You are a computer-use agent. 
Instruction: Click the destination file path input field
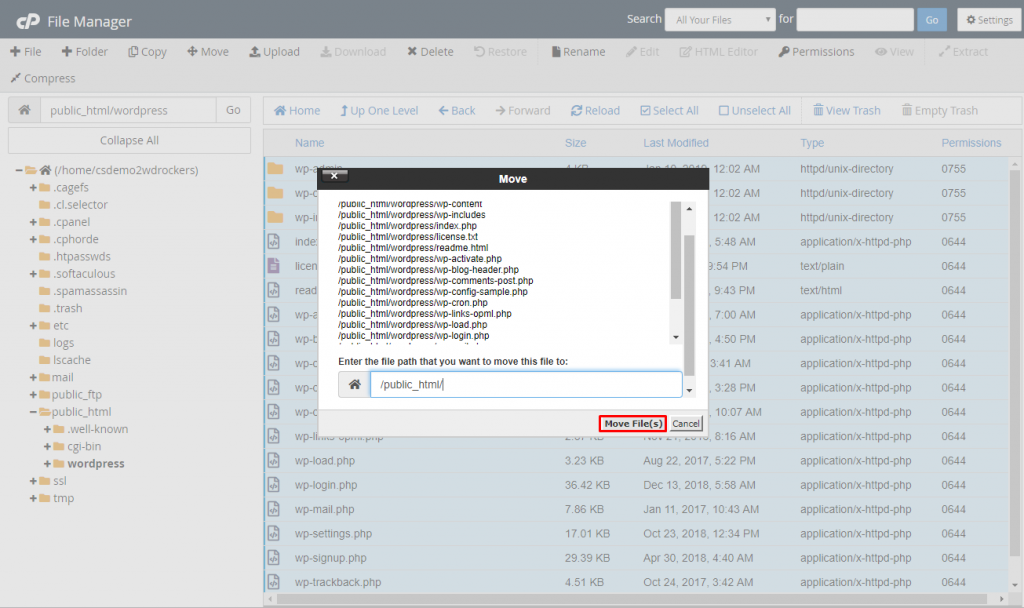click(525, 384)
